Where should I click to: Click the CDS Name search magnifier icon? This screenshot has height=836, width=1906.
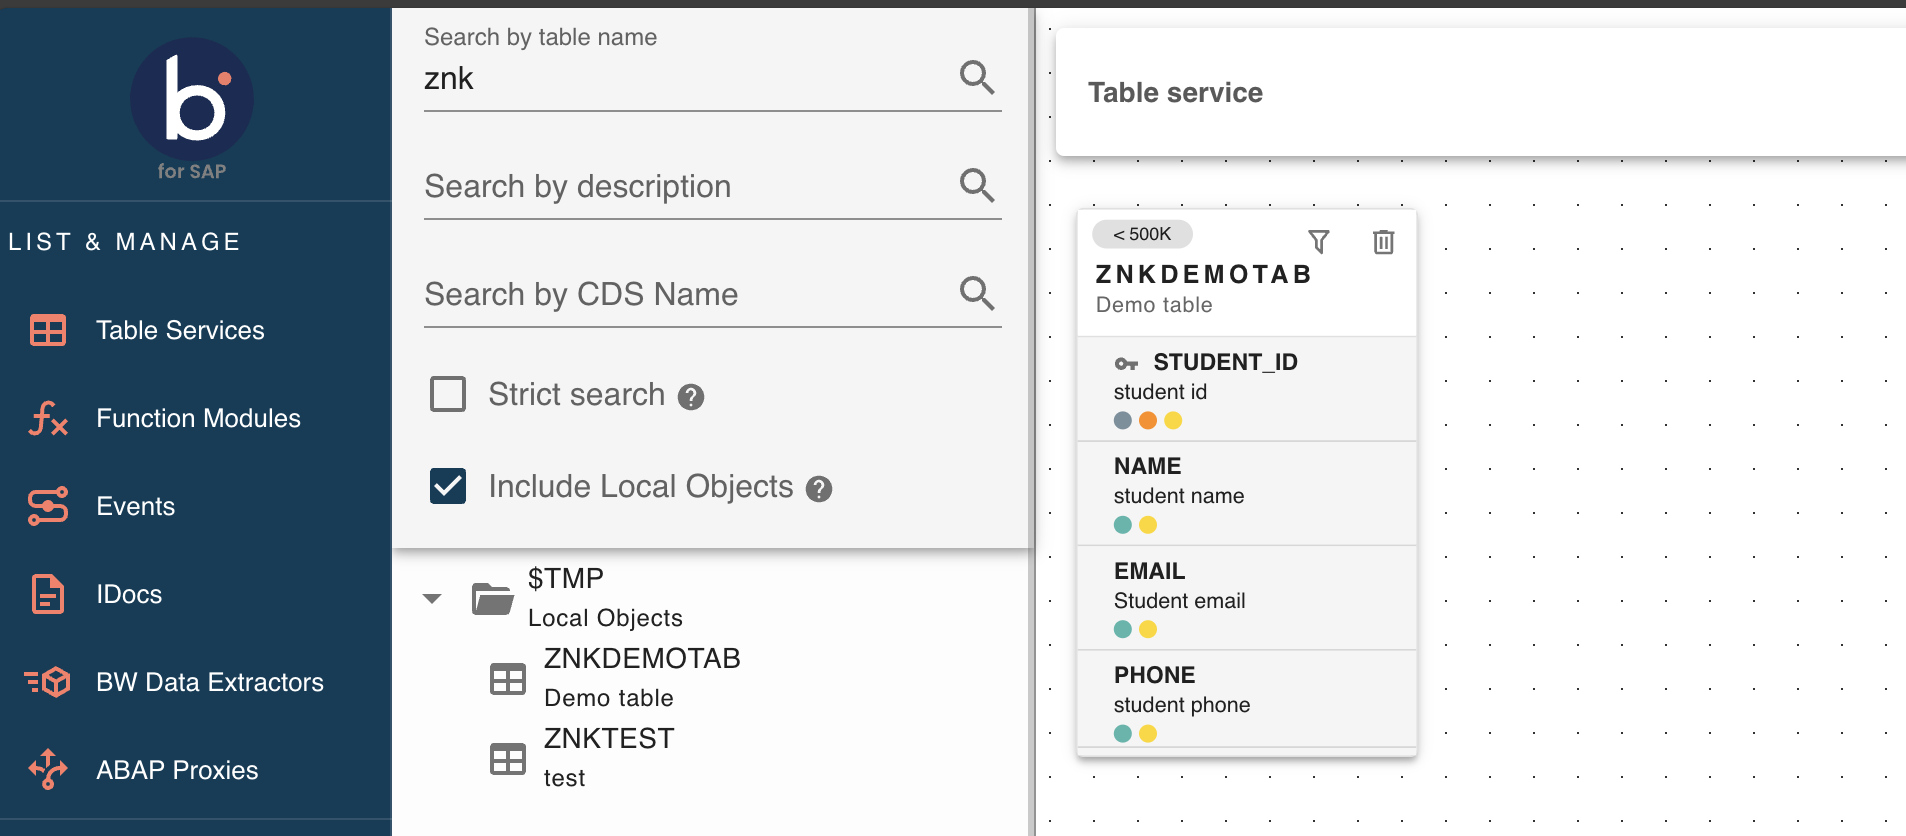[976, 293]
